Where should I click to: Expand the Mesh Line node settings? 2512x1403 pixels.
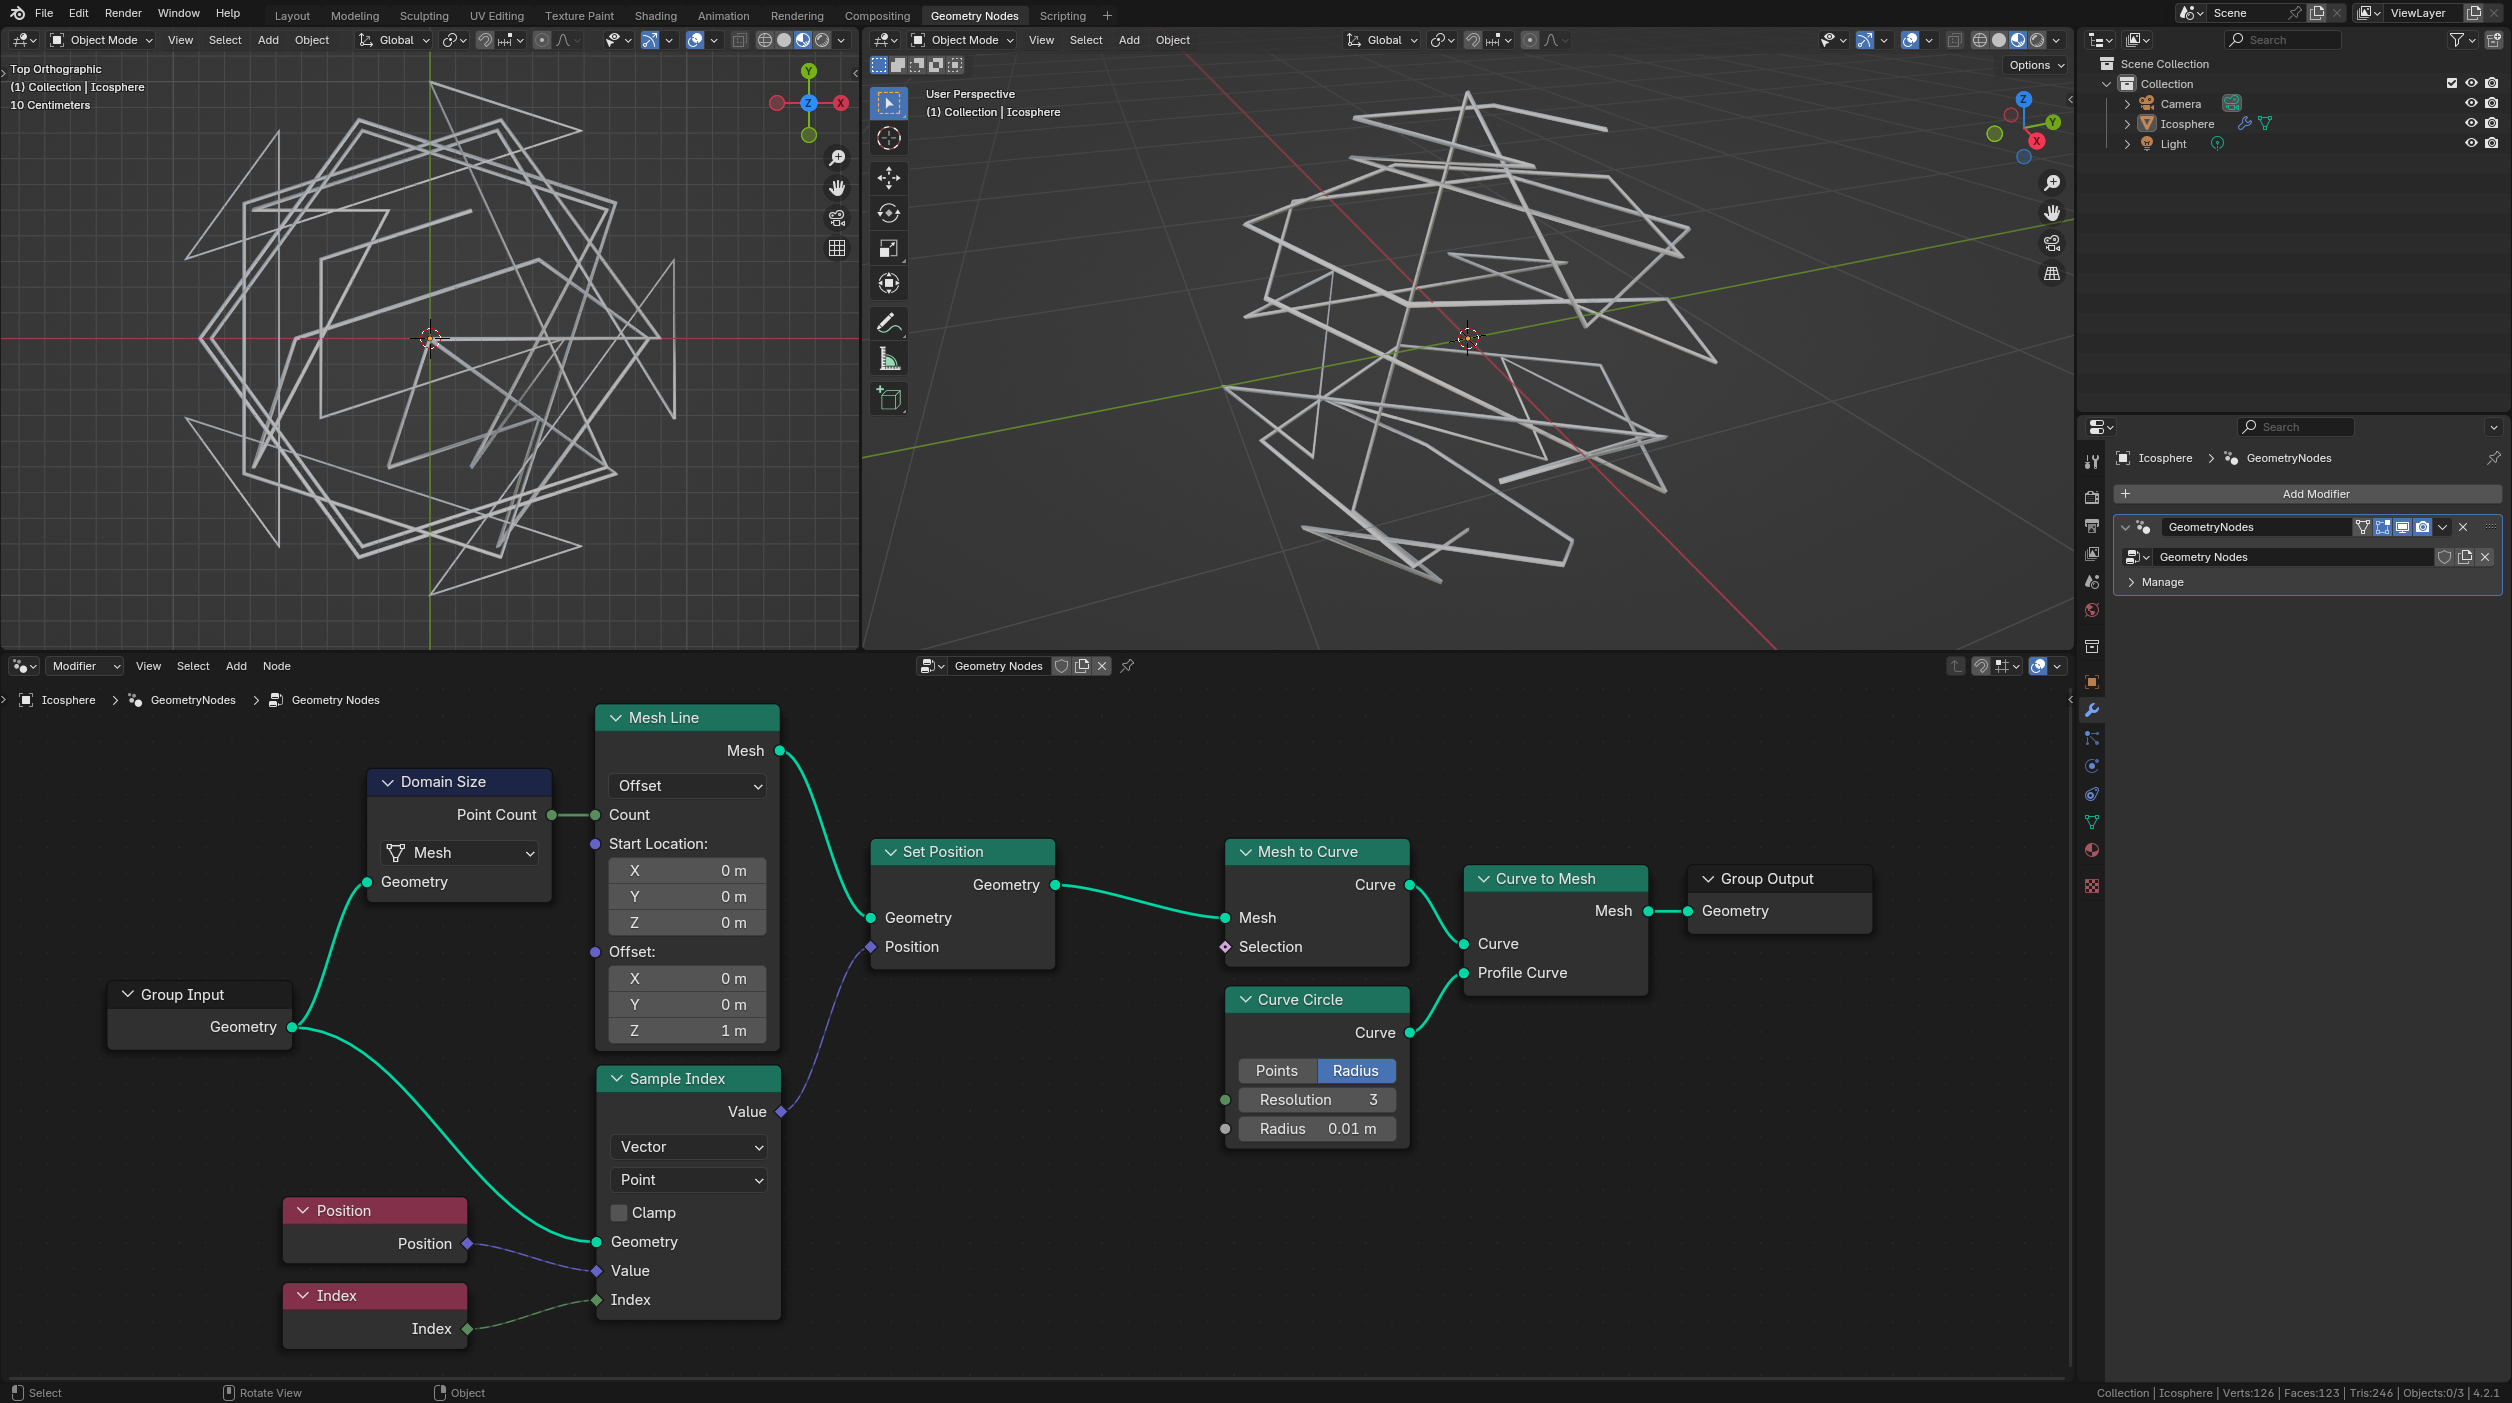point(614,716)
